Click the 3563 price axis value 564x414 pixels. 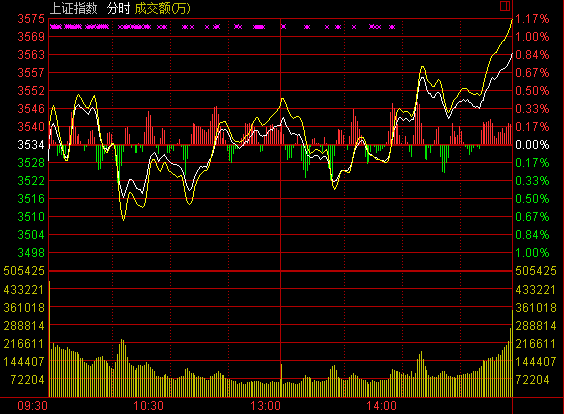click(31, 55)
